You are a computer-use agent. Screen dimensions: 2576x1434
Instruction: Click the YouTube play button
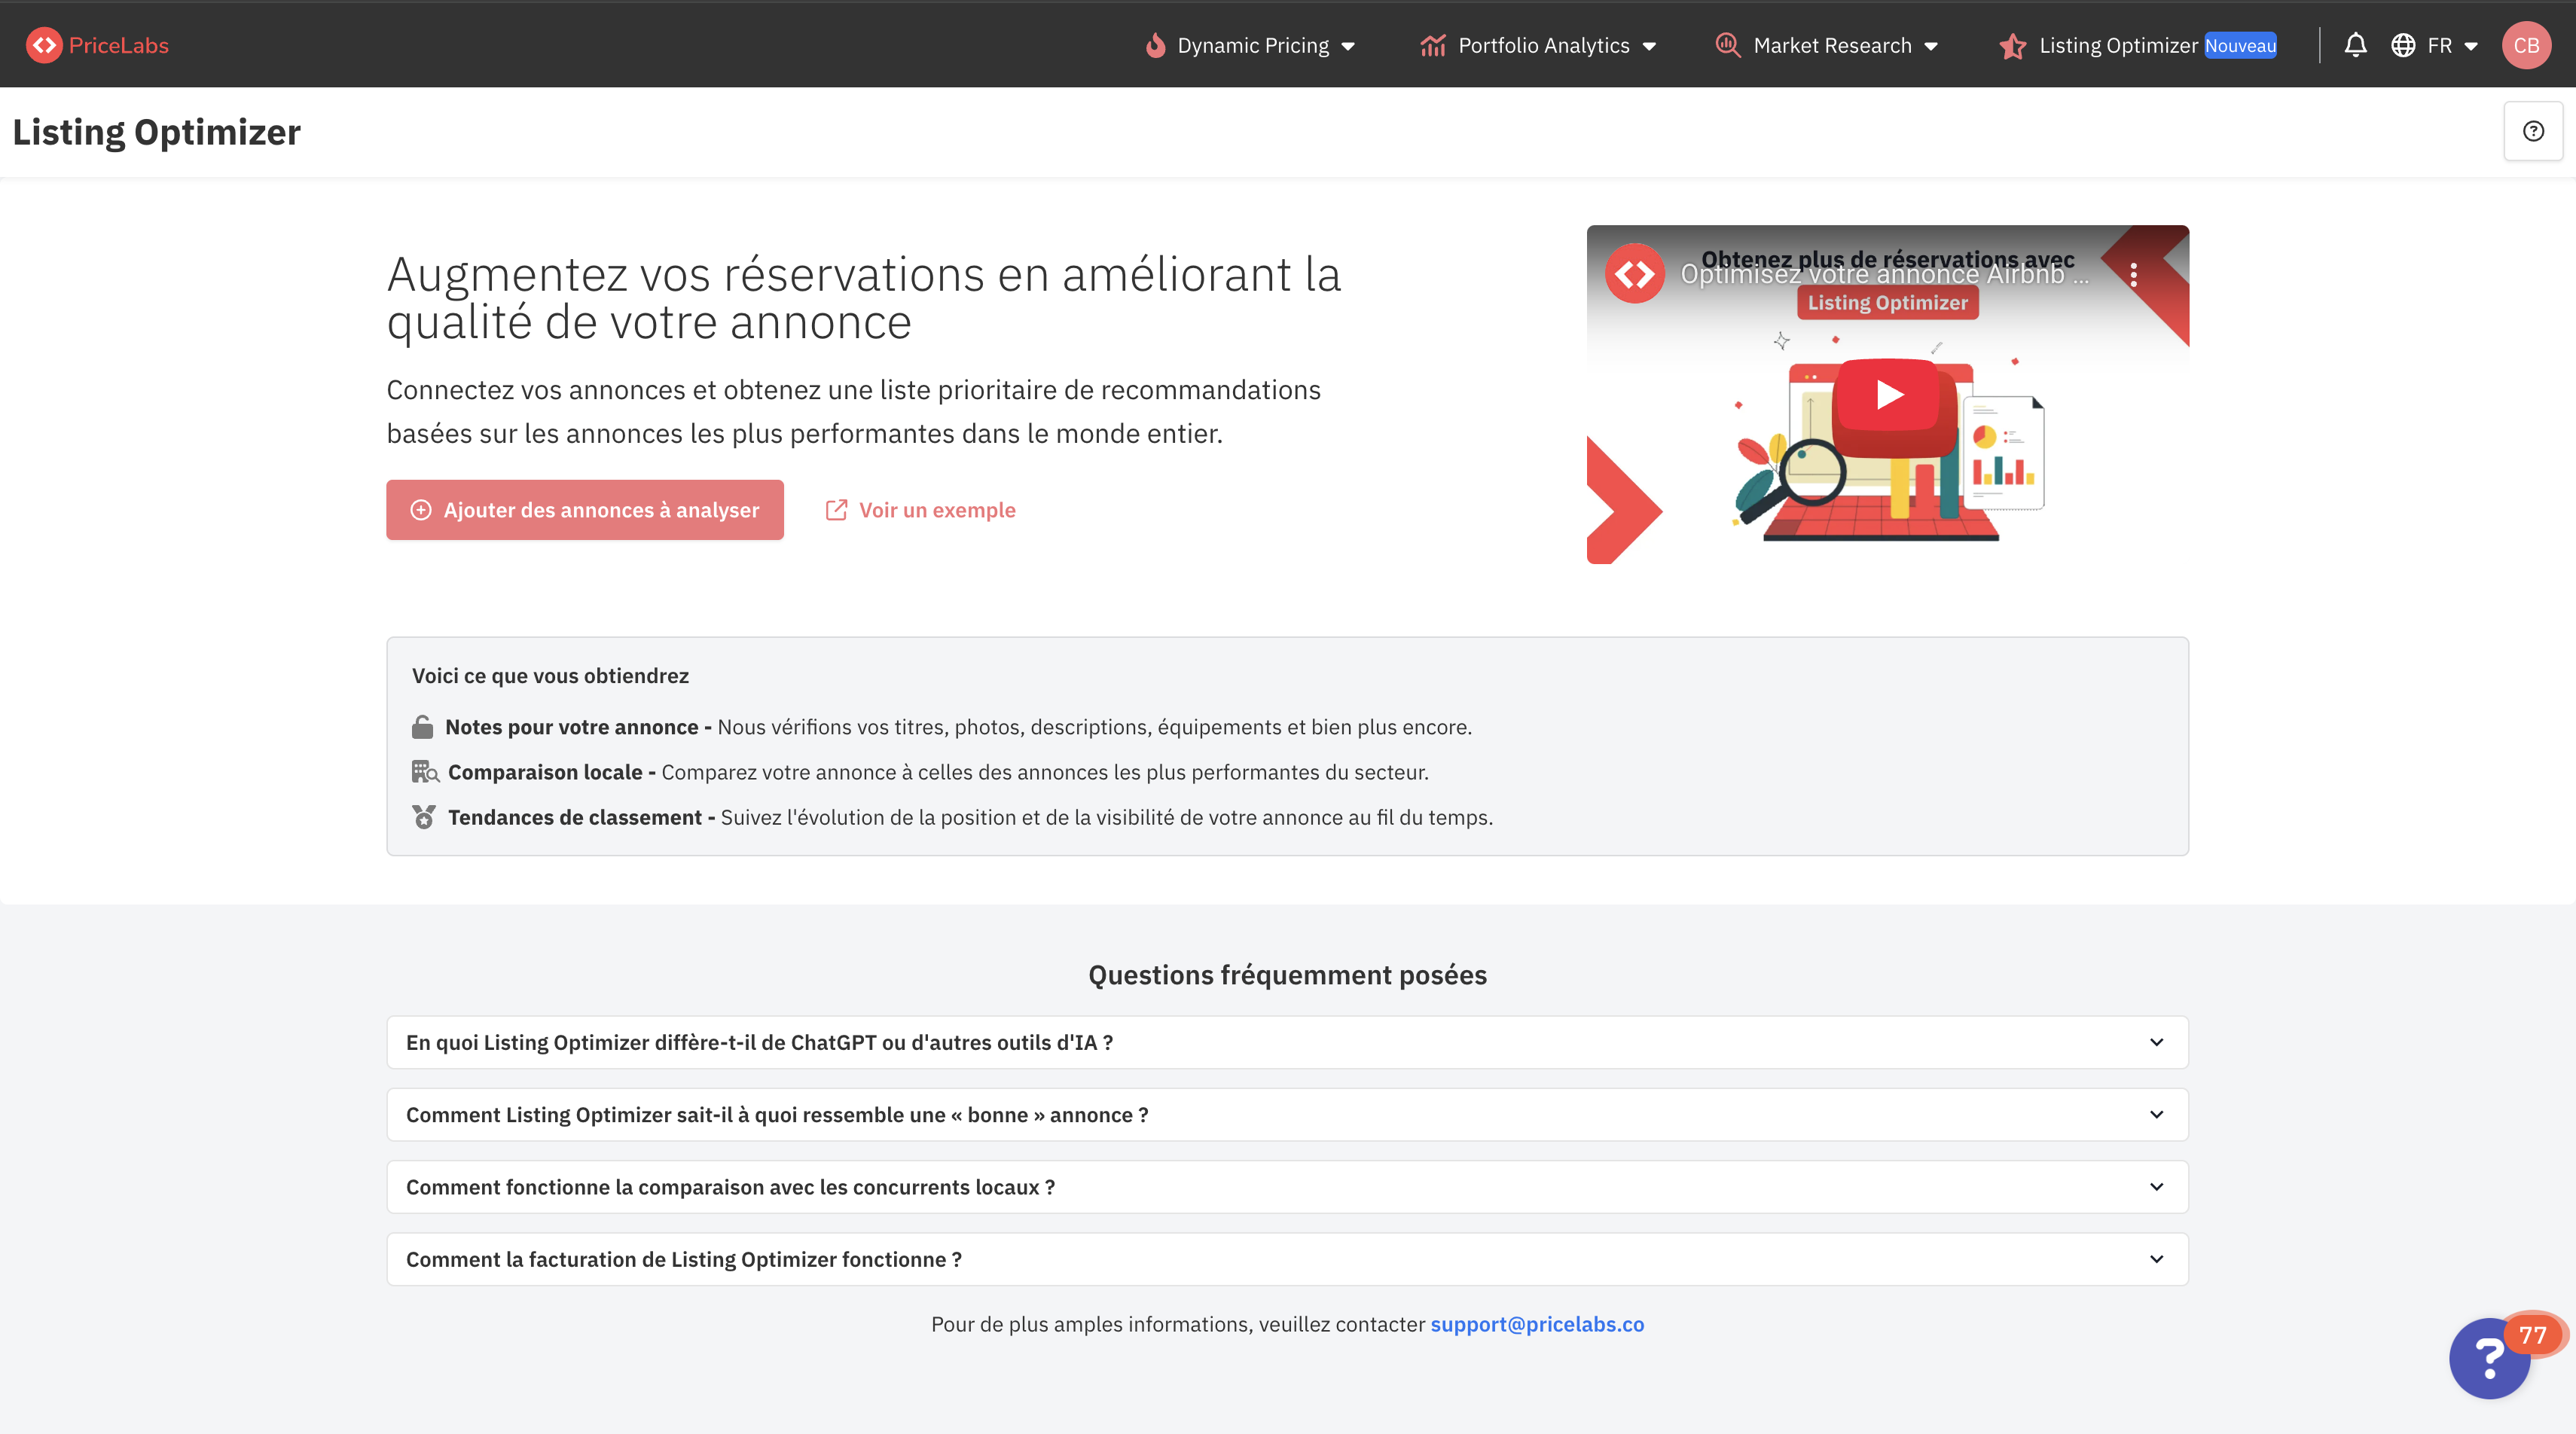point(1887,395)
